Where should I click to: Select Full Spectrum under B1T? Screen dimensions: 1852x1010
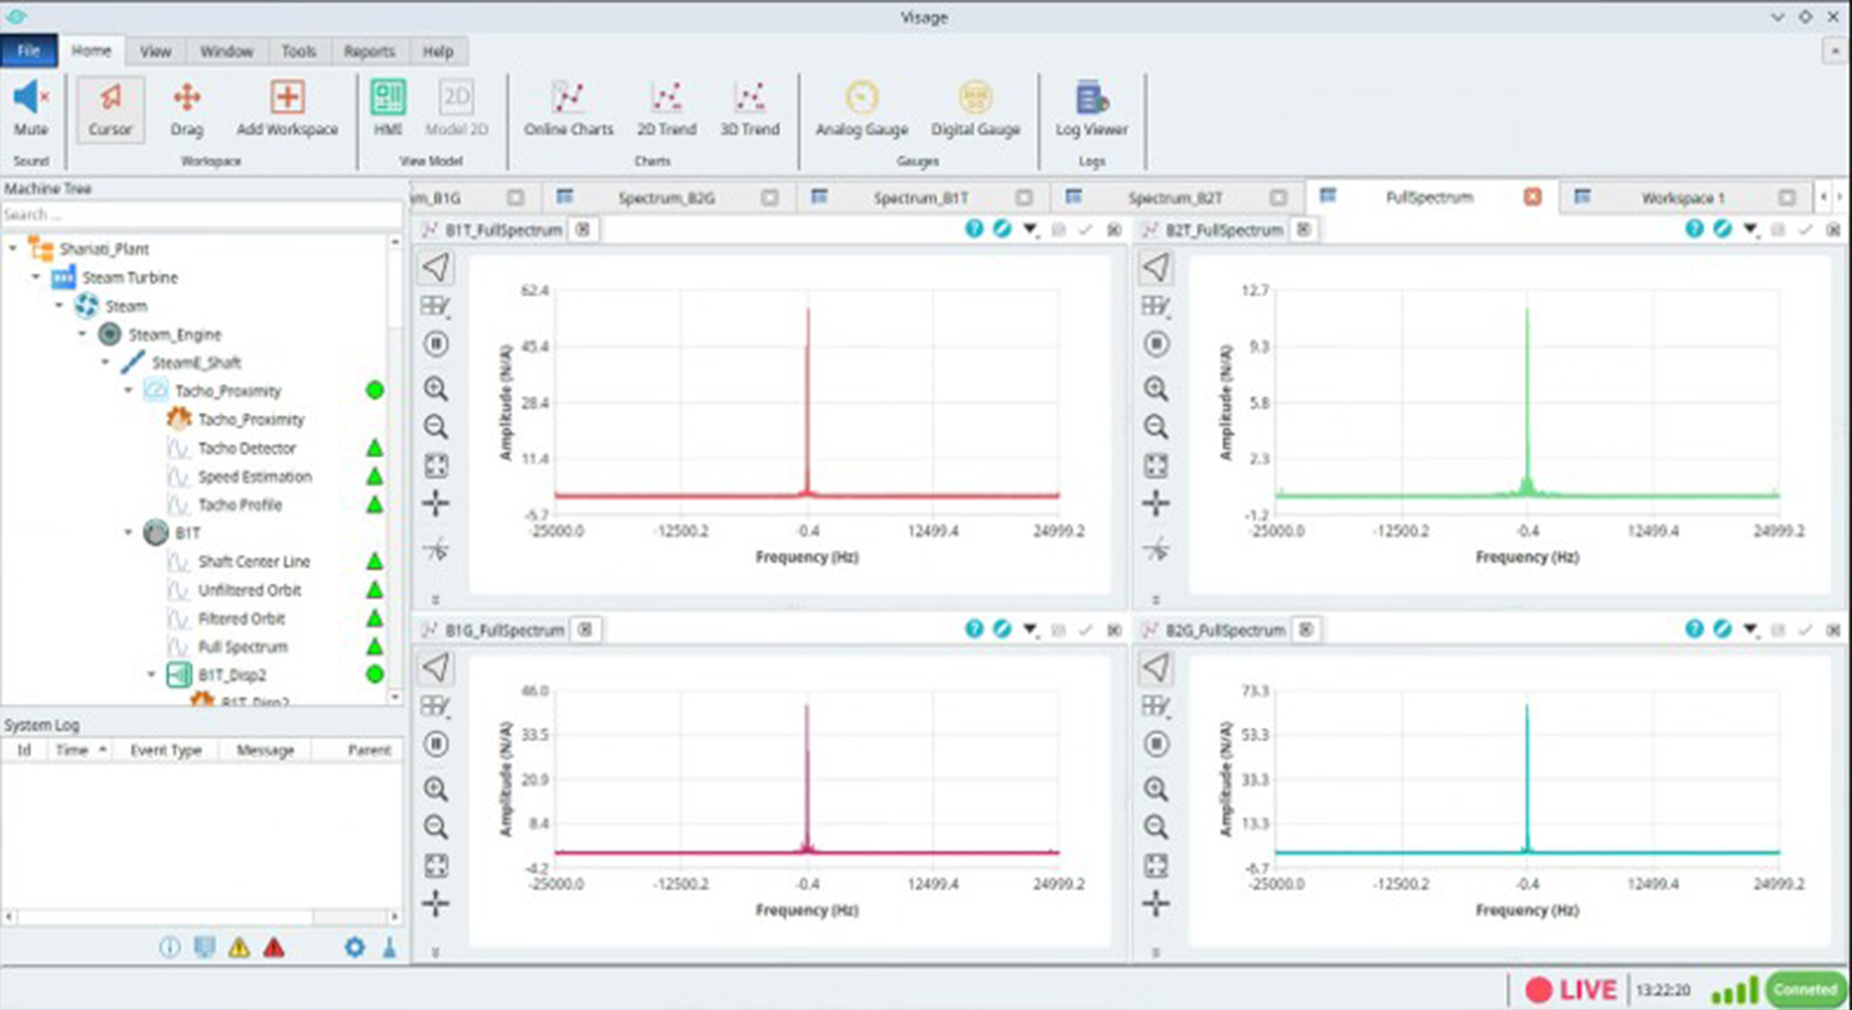(x=242, y=647)
